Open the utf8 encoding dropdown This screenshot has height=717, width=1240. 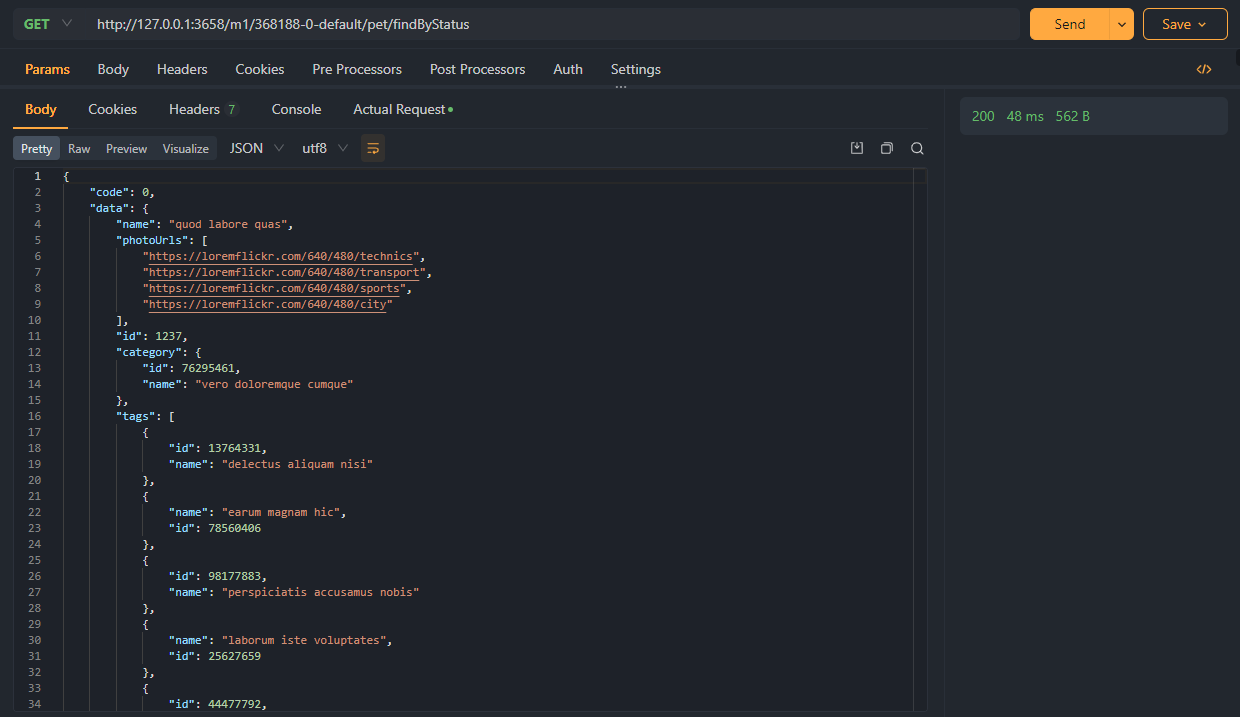pos(325,148)
